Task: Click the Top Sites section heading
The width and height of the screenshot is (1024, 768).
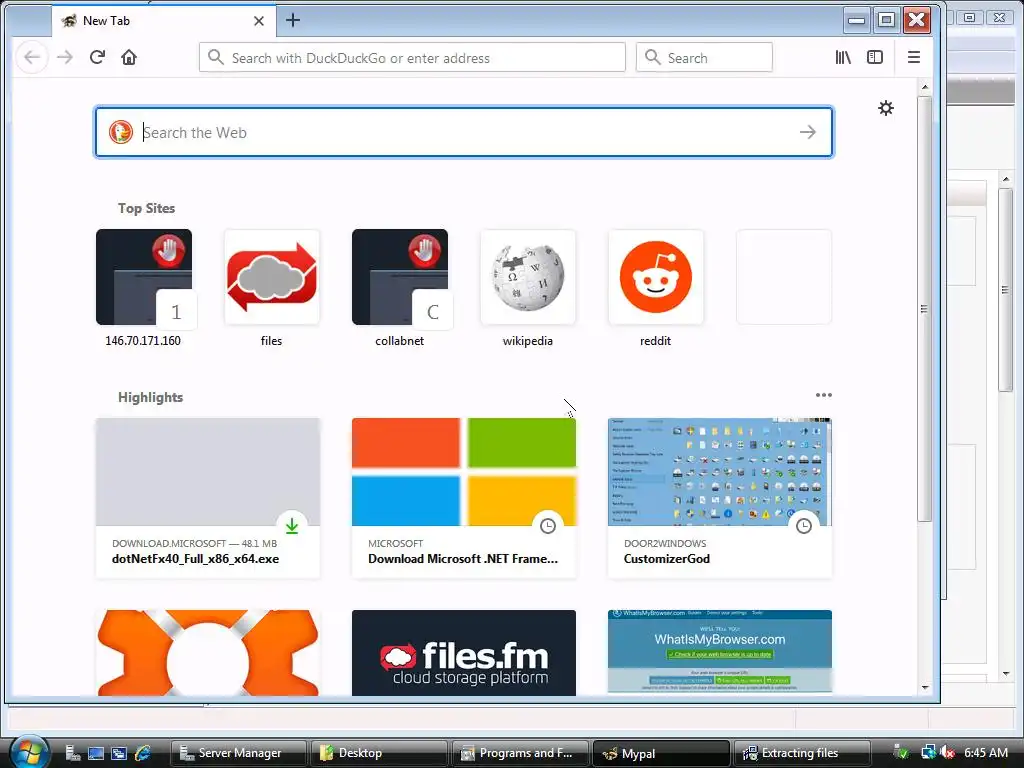Action: pos(146,208)
